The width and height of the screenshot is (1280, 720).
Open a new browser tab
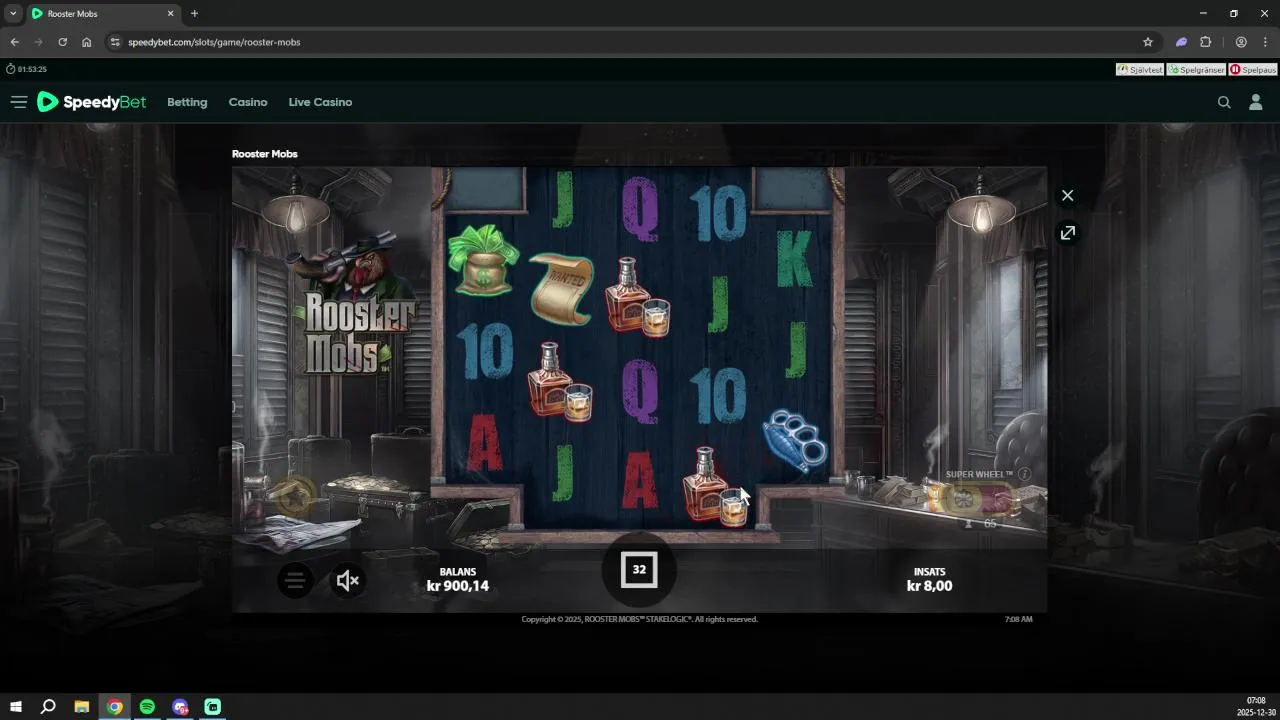[194, 14]
